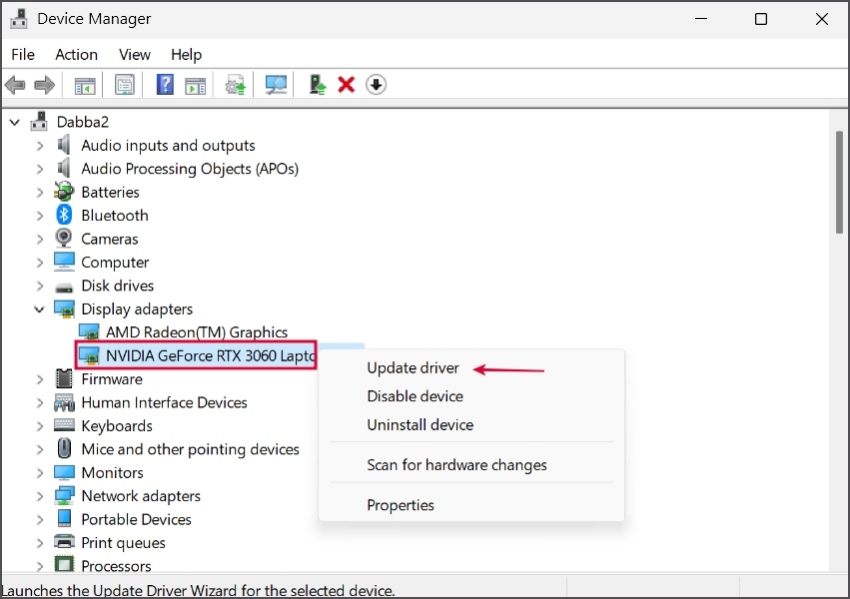Expand Audio Processing Objects (APOs) chevron
The width and height of the screenshot is (850, 599).
point(40,169)
